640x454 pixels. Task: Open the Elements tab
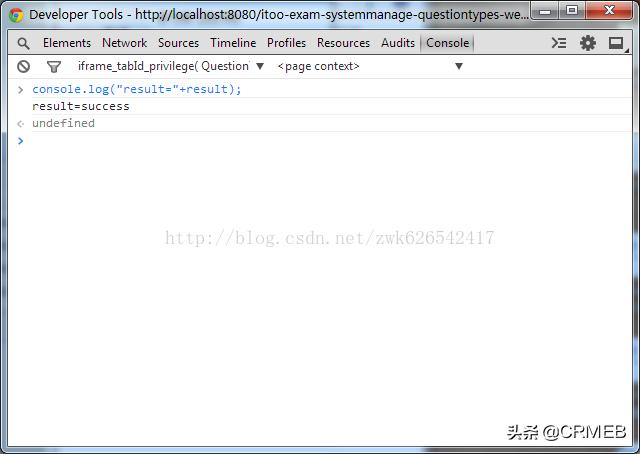(67, 43)
